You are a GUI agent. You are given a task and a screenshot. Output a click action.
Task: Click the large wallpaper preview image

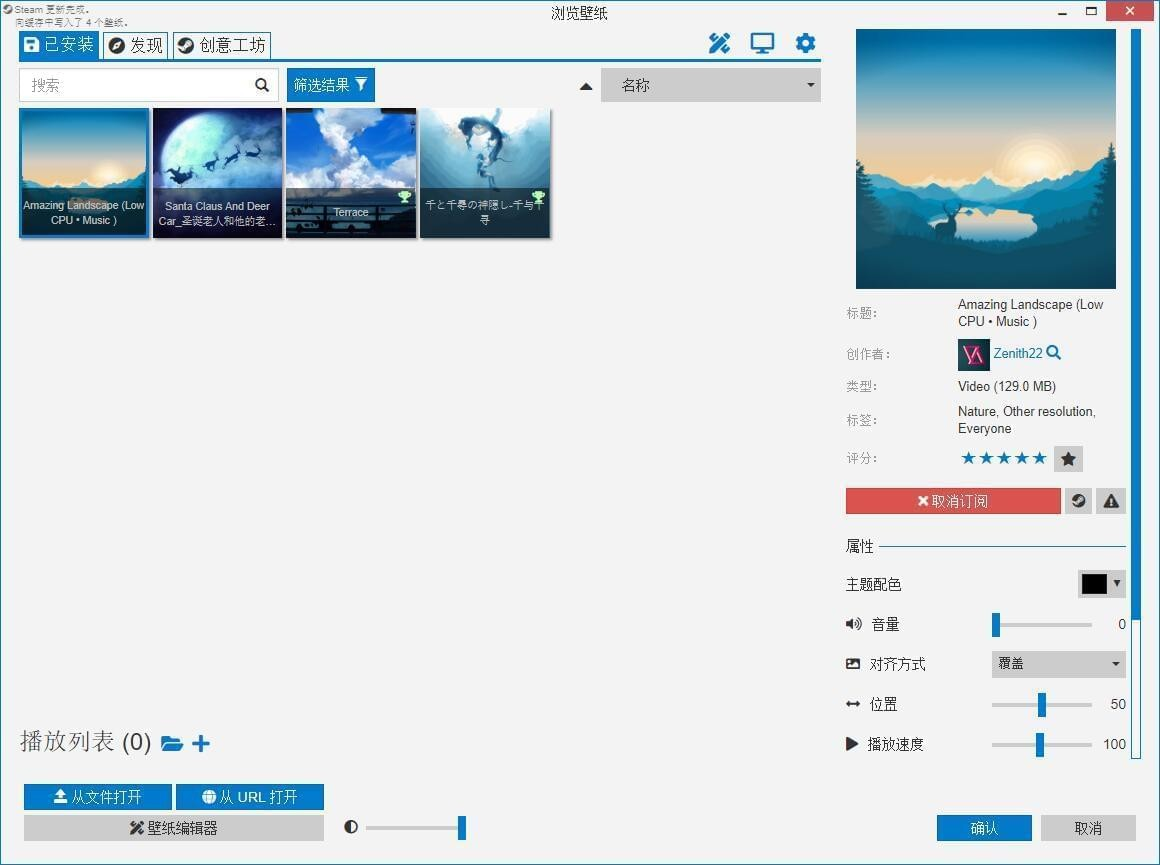[x=985, y=159]
